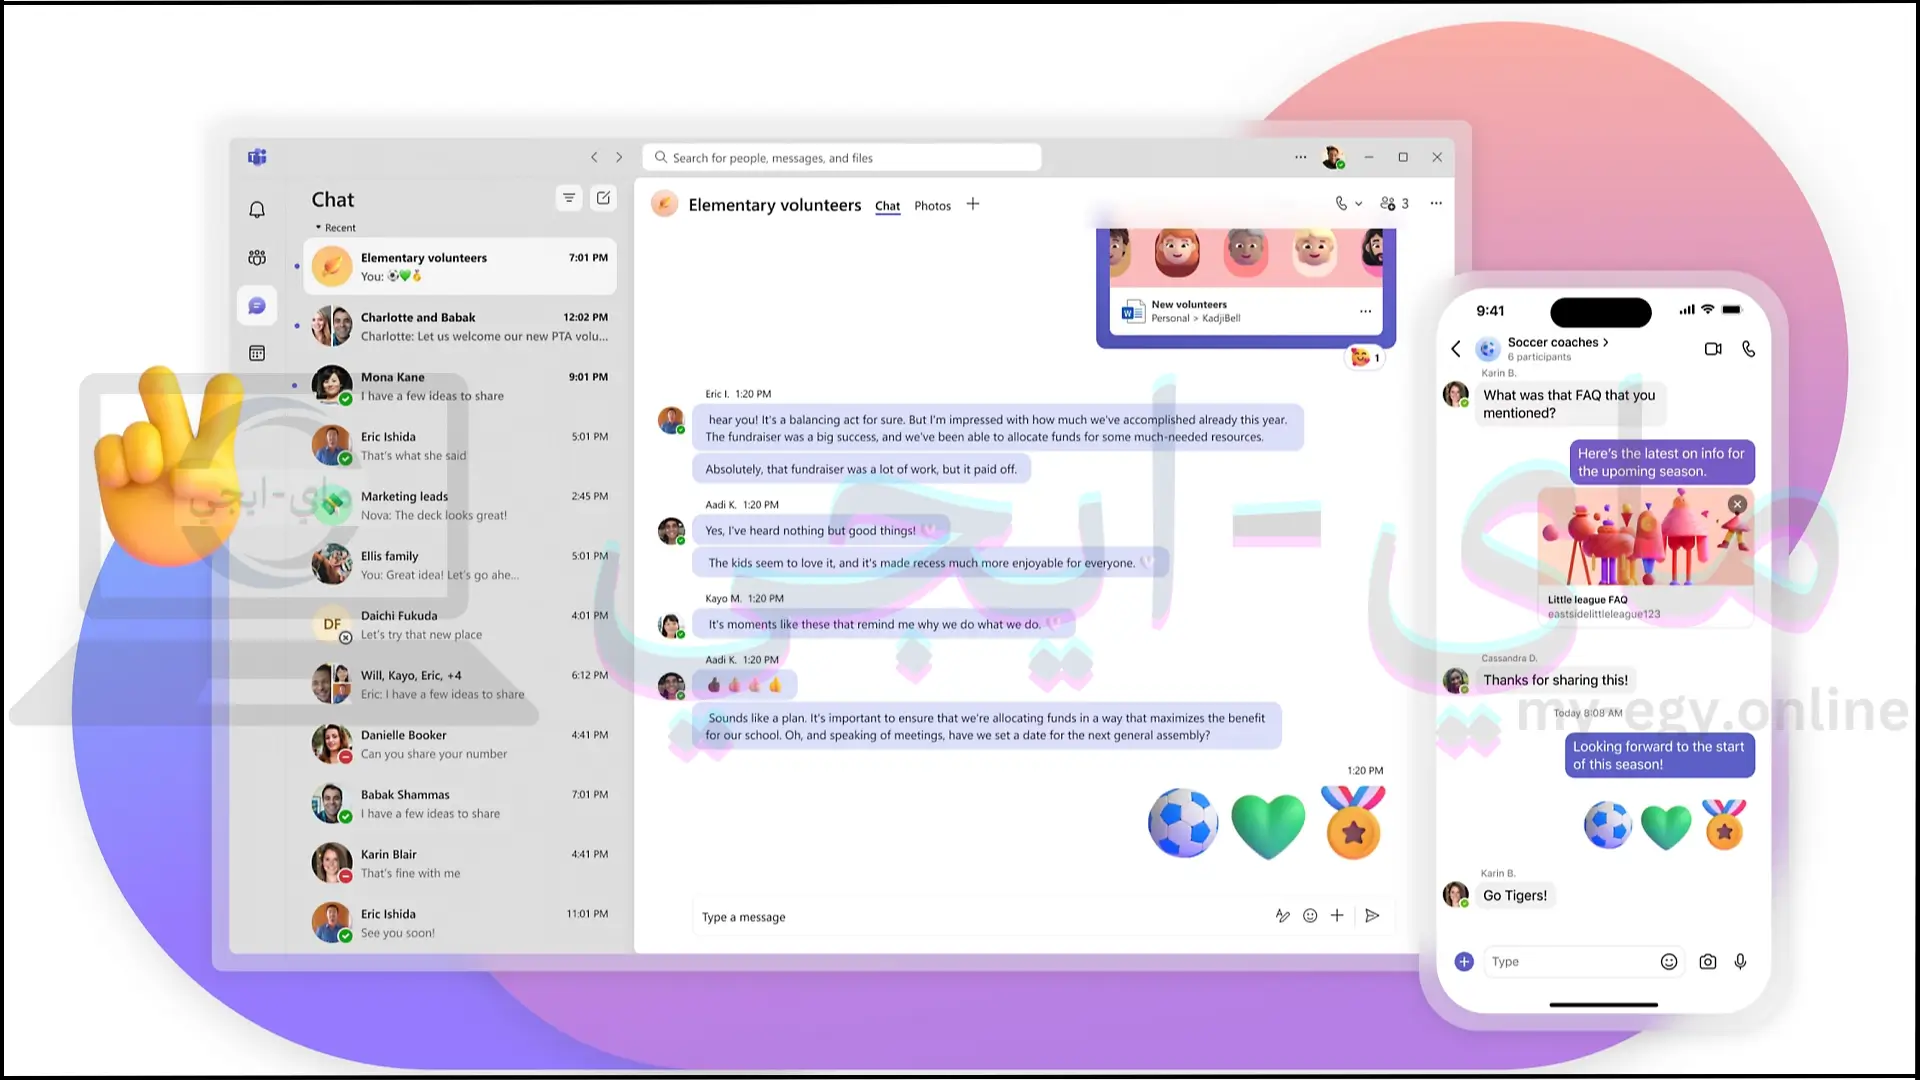Click the video call icon in Soccer coaches chat
The height and width of the screenshot is (1080, 1920).
1713,348
